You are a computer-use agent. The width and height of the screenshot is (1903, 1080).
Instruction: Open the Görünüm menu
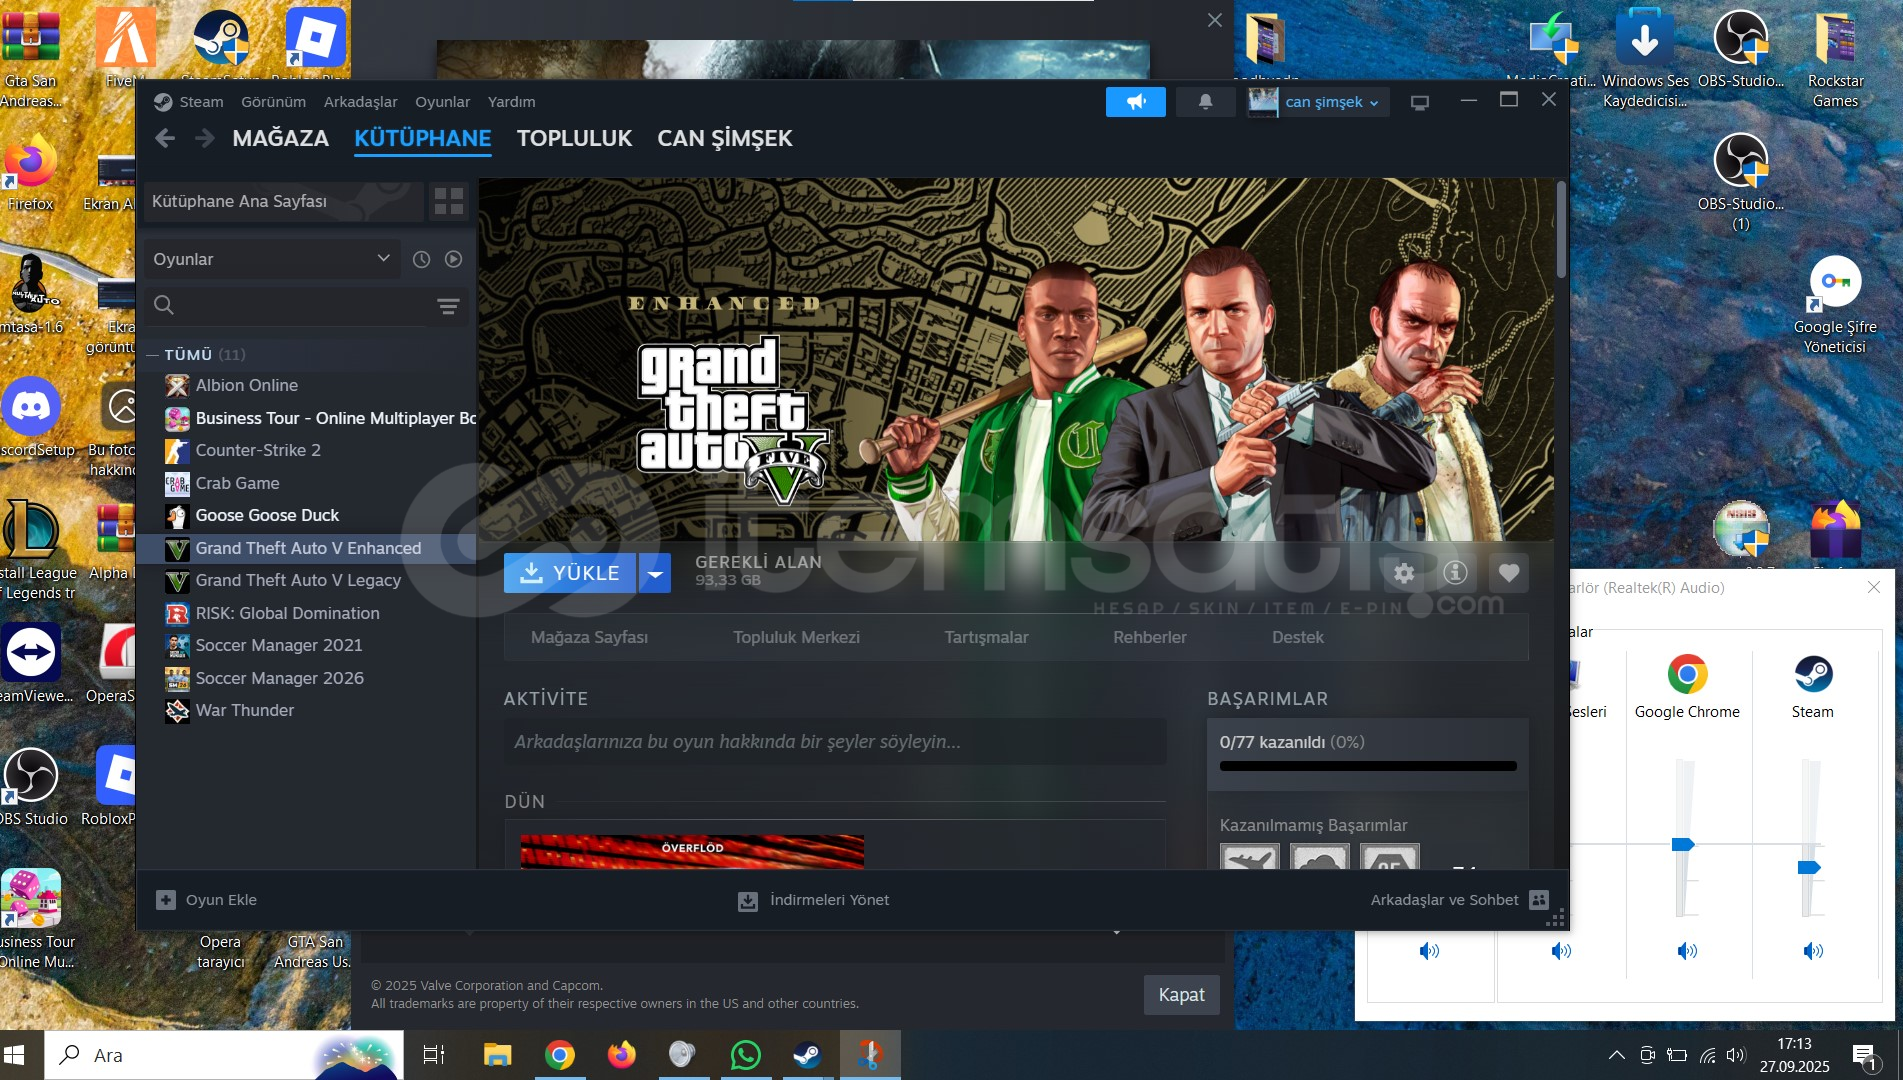click(x=273, y=102)
